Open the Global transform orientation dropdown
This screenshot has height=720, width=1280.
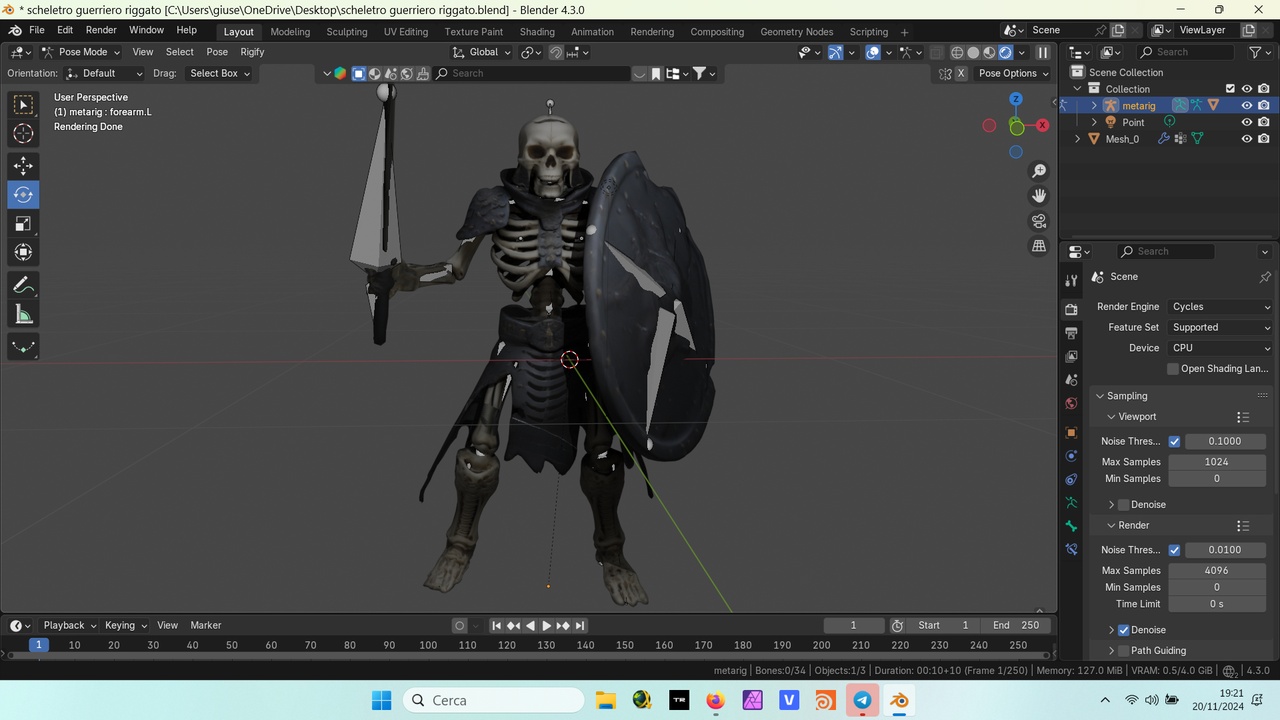(x=482, y=52)
